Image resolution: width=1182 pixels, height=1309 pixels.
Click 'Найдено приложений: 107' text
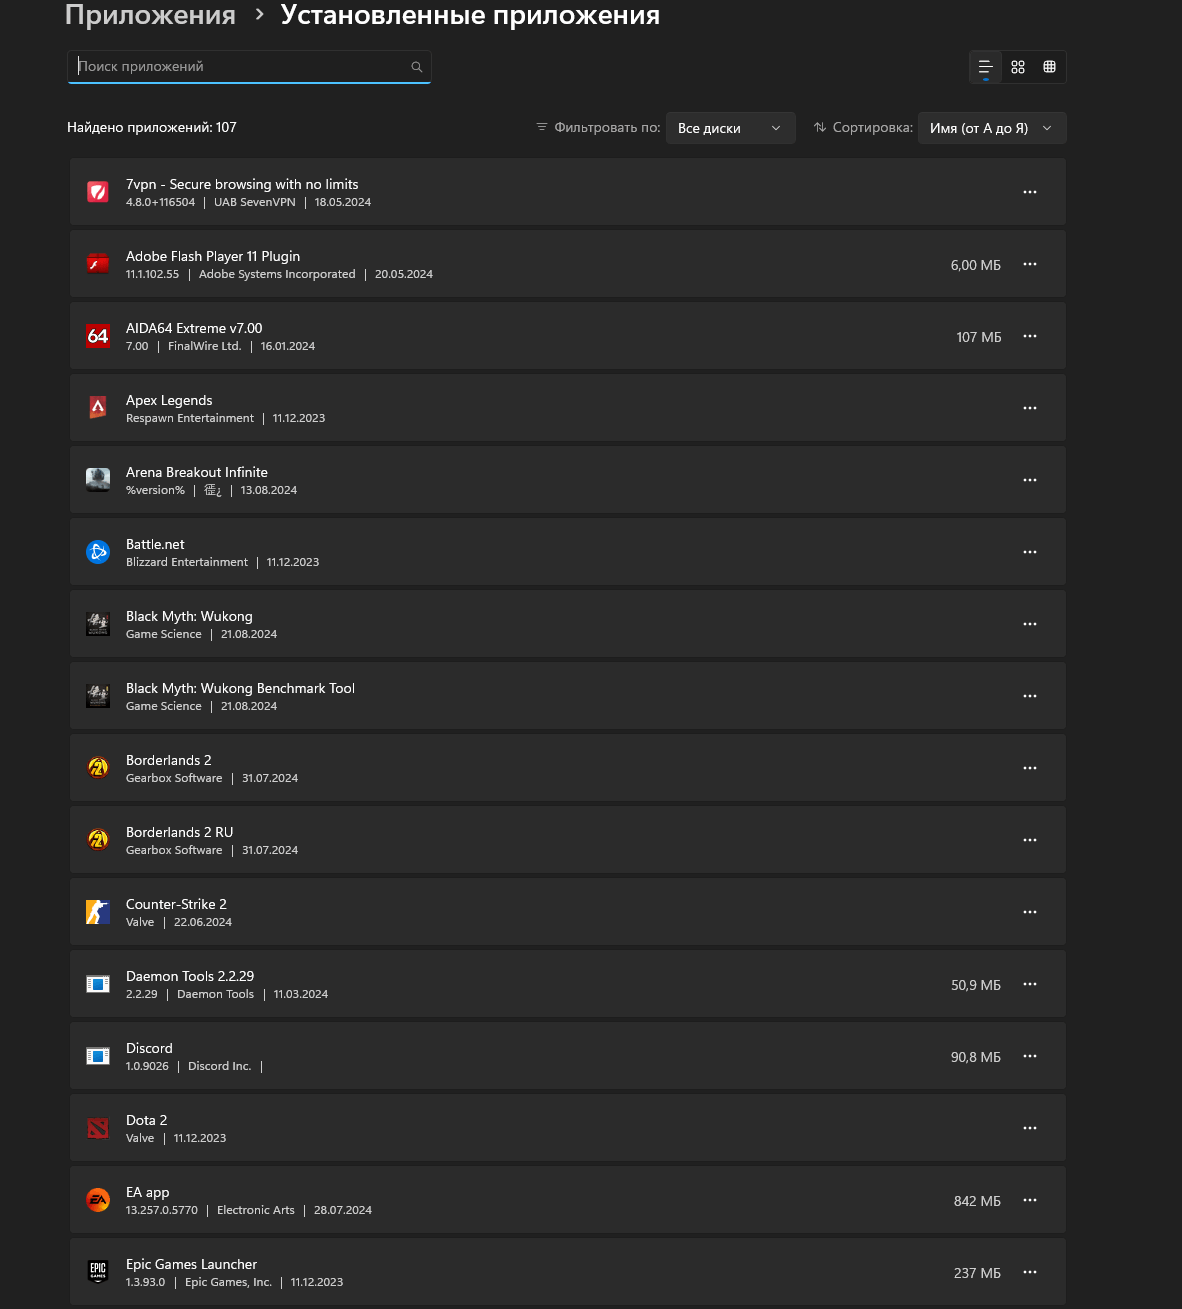(x=152, y=127)
